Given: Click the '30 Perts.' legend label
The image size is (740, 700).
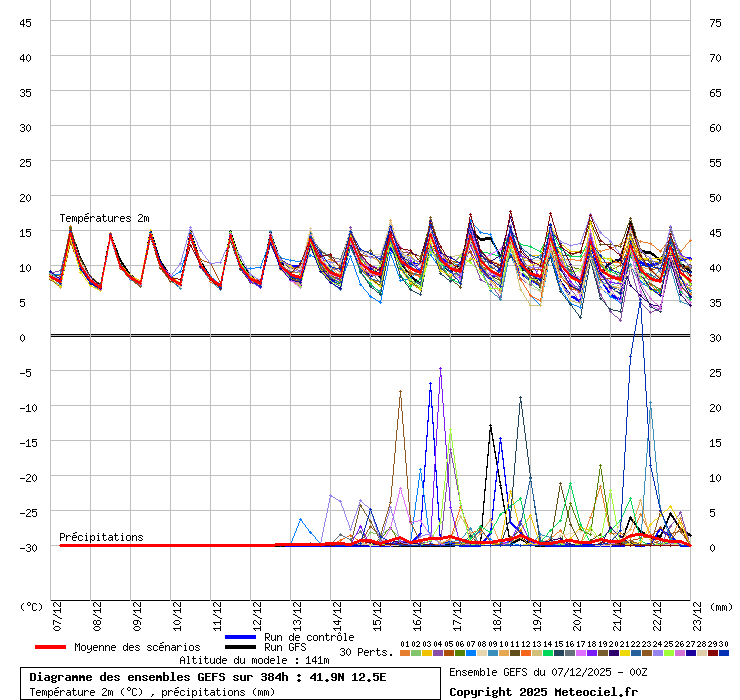Looking at the screenshot, I should [x=365, y=652].
